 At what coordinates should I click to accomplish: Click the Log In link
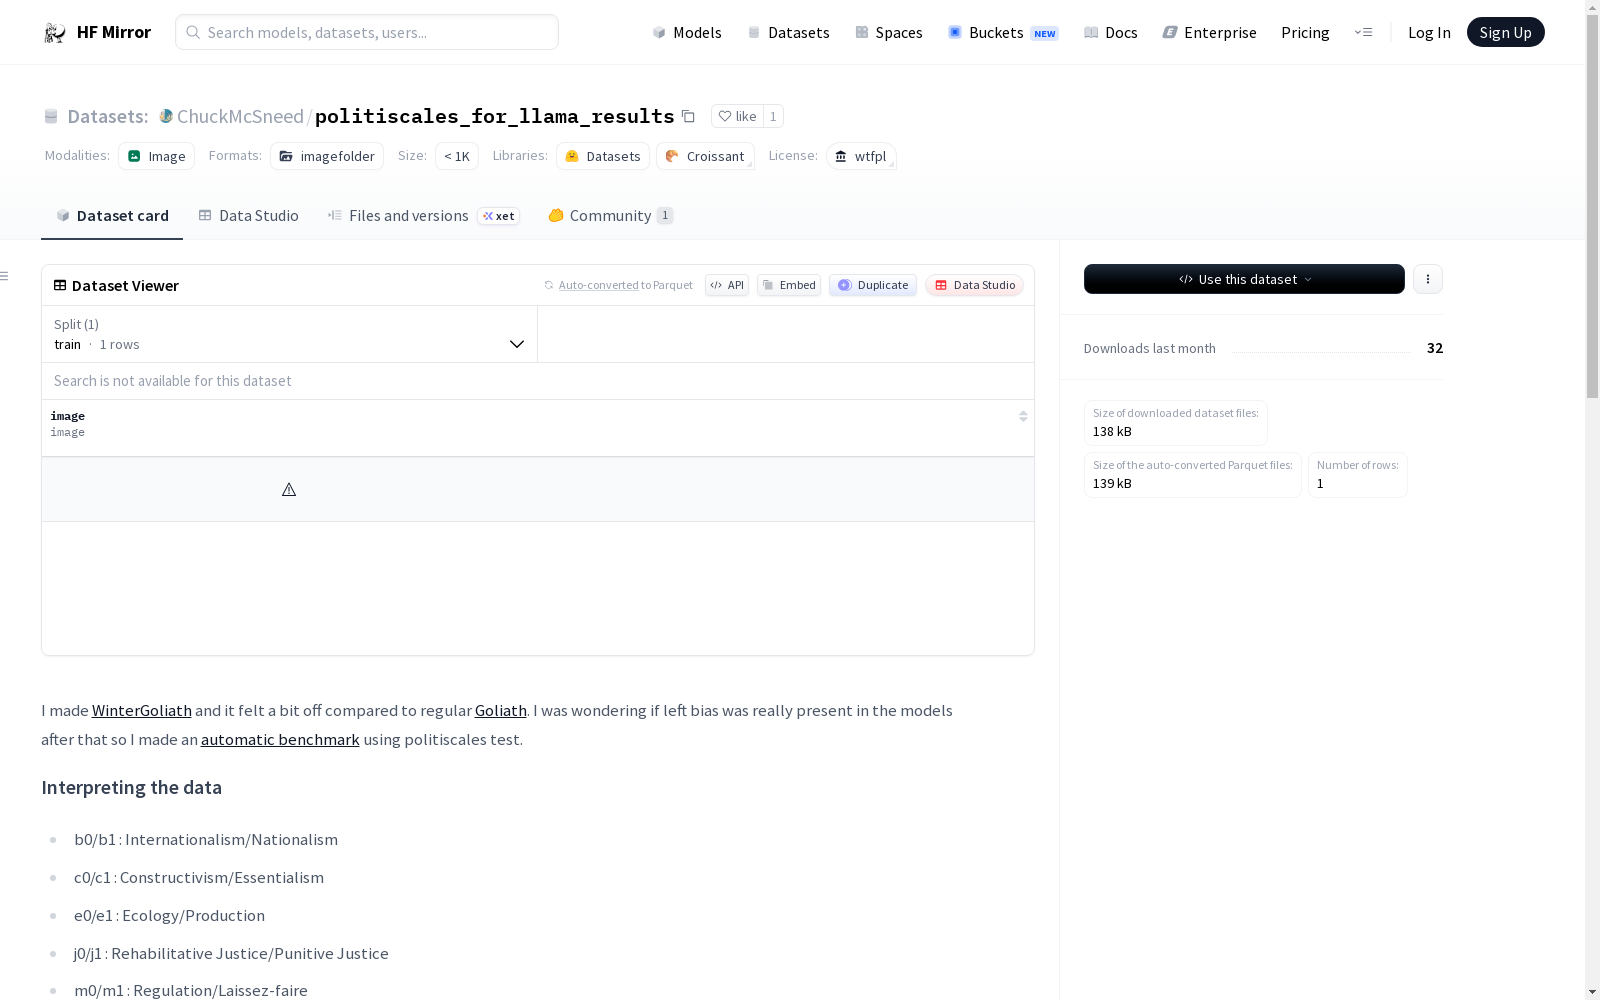1429,32
